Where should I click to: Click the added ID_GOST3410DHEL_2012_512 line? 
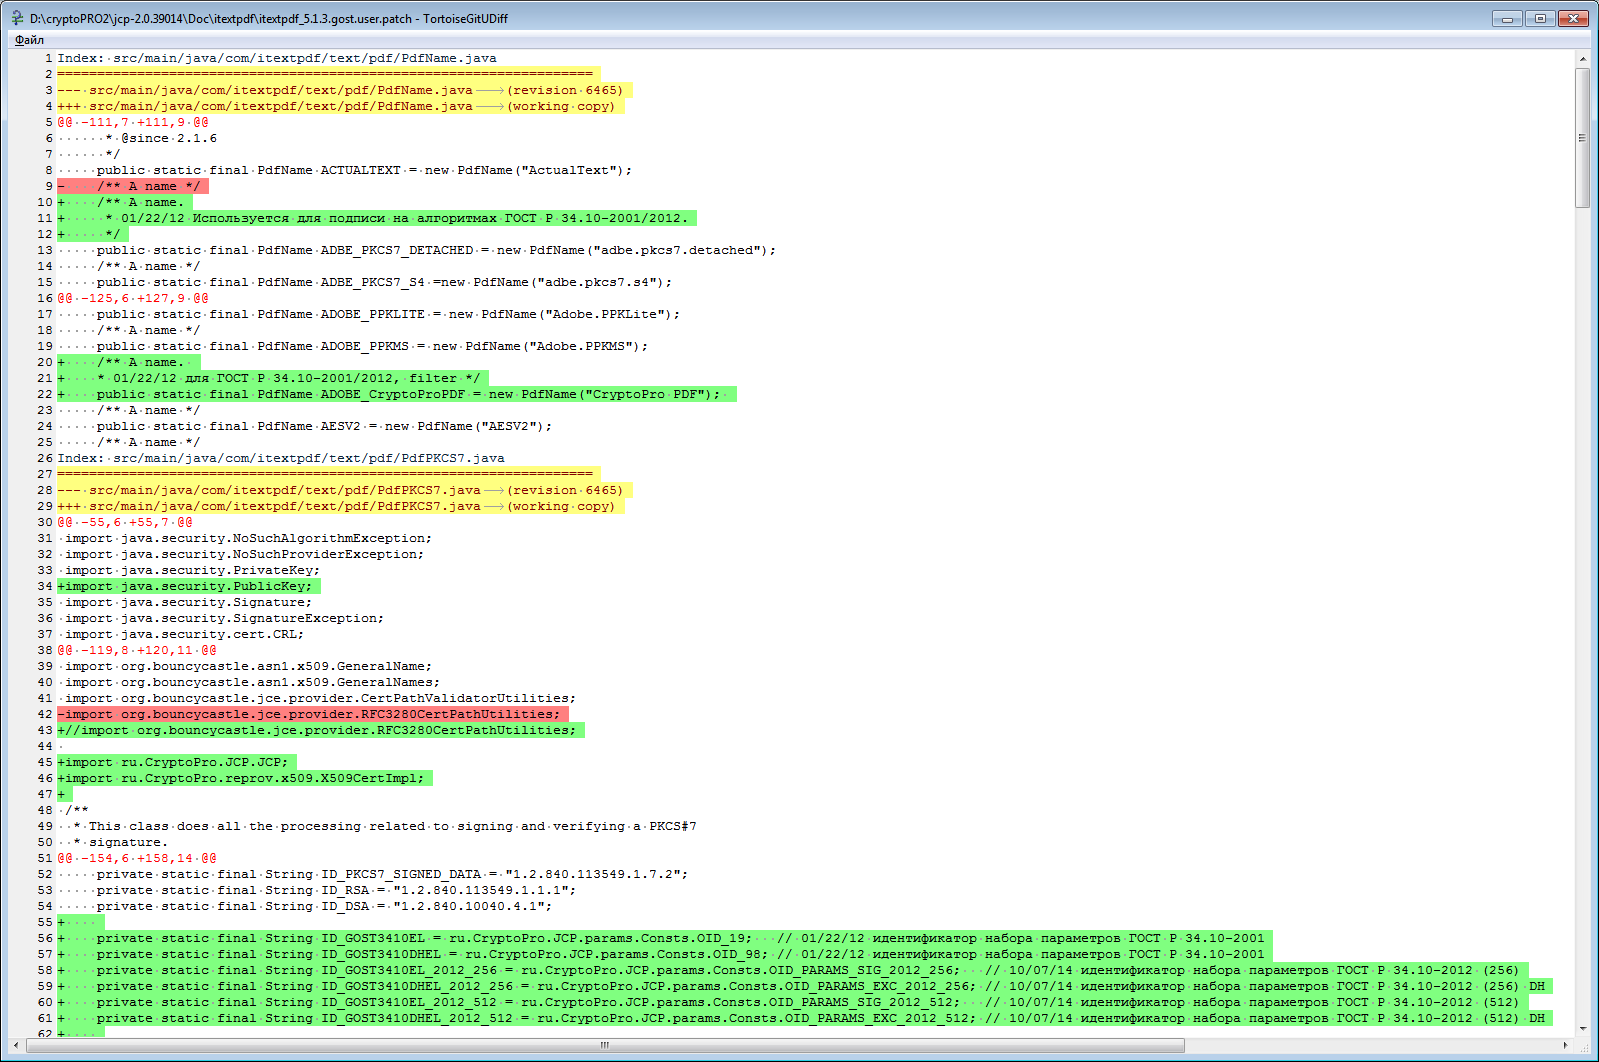click(805, 1018)
